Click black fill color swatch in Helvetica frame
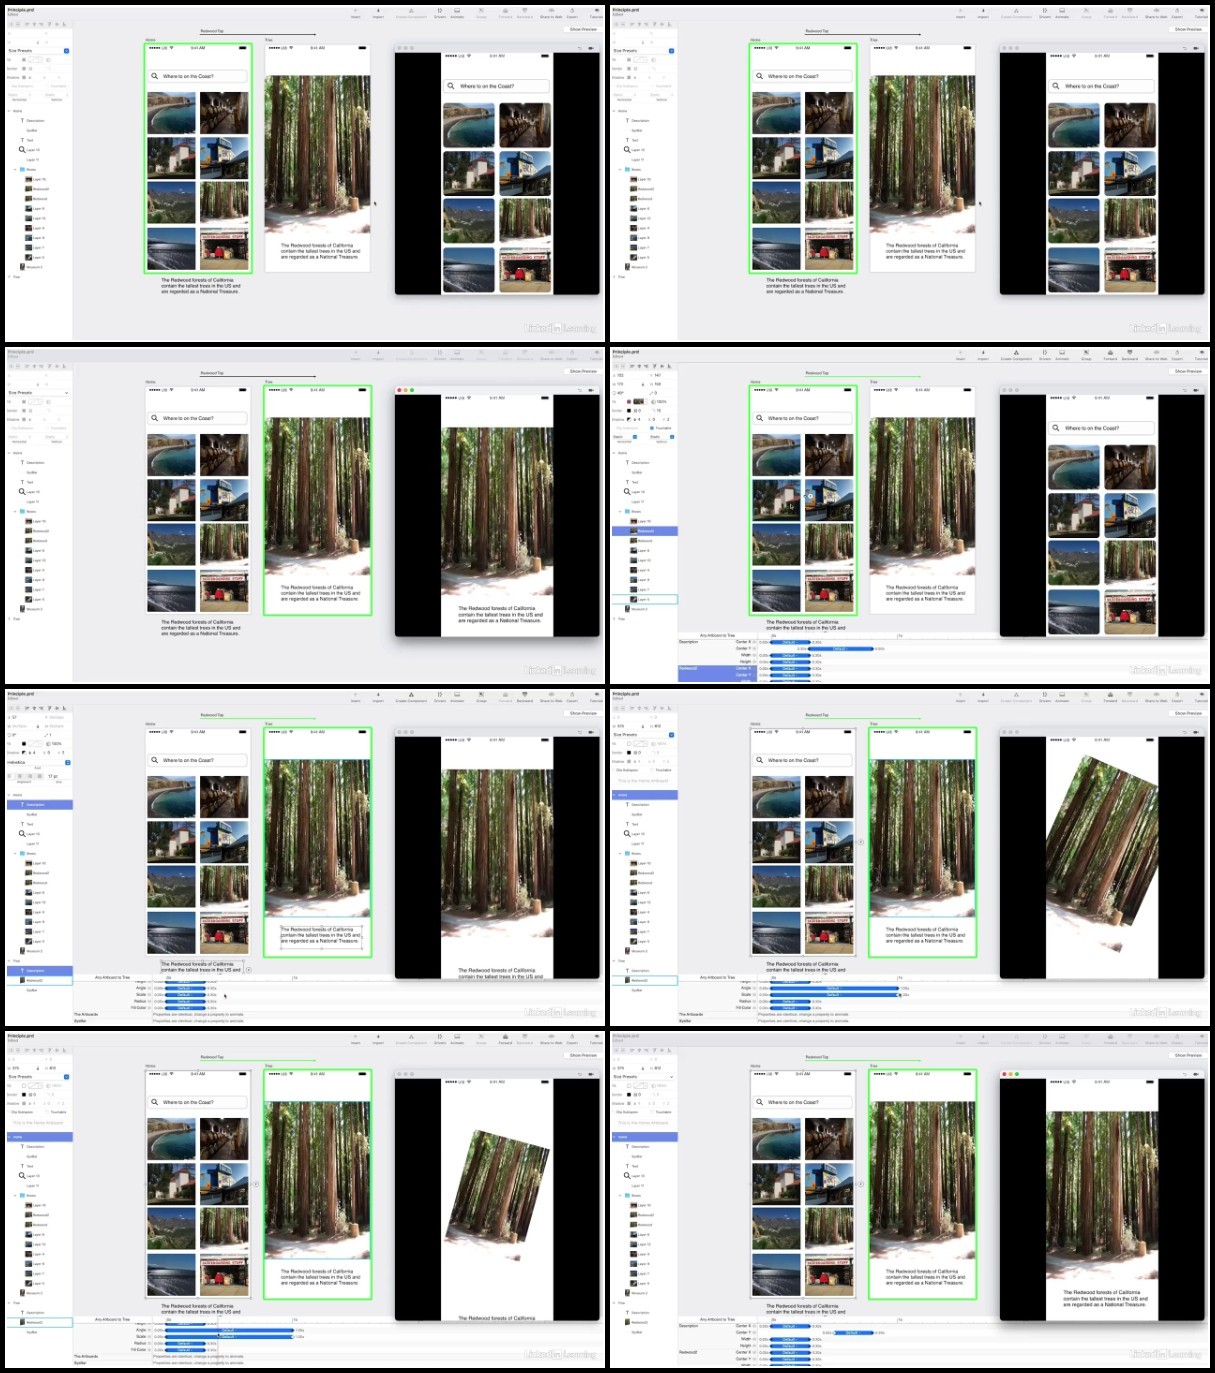This screenshot has width=1215, height=1373. coord(23,743)
